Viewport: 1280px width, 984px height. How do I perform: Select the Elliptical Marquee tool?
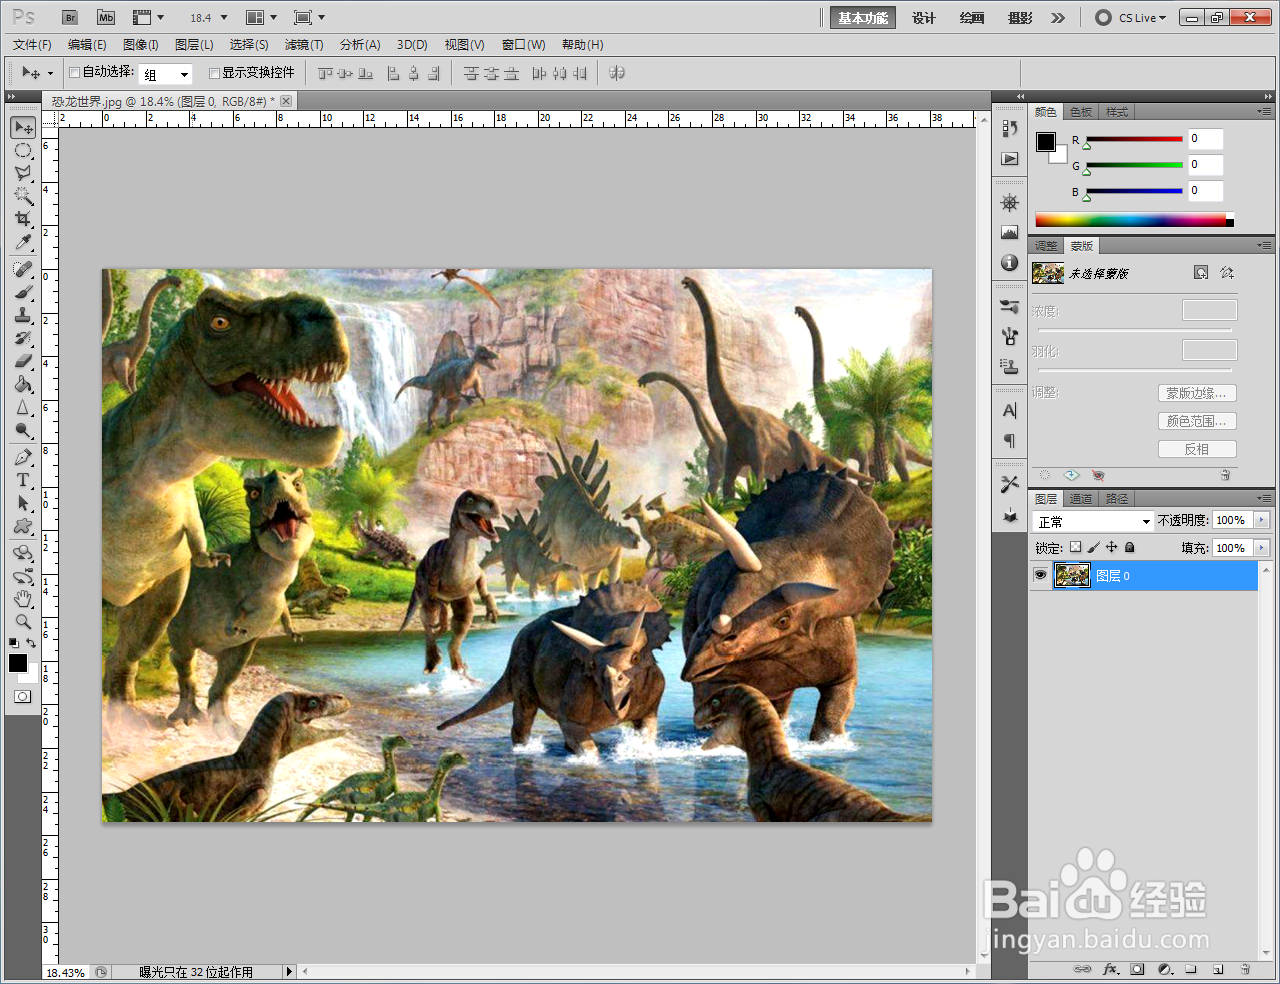(x=24, y=151)
